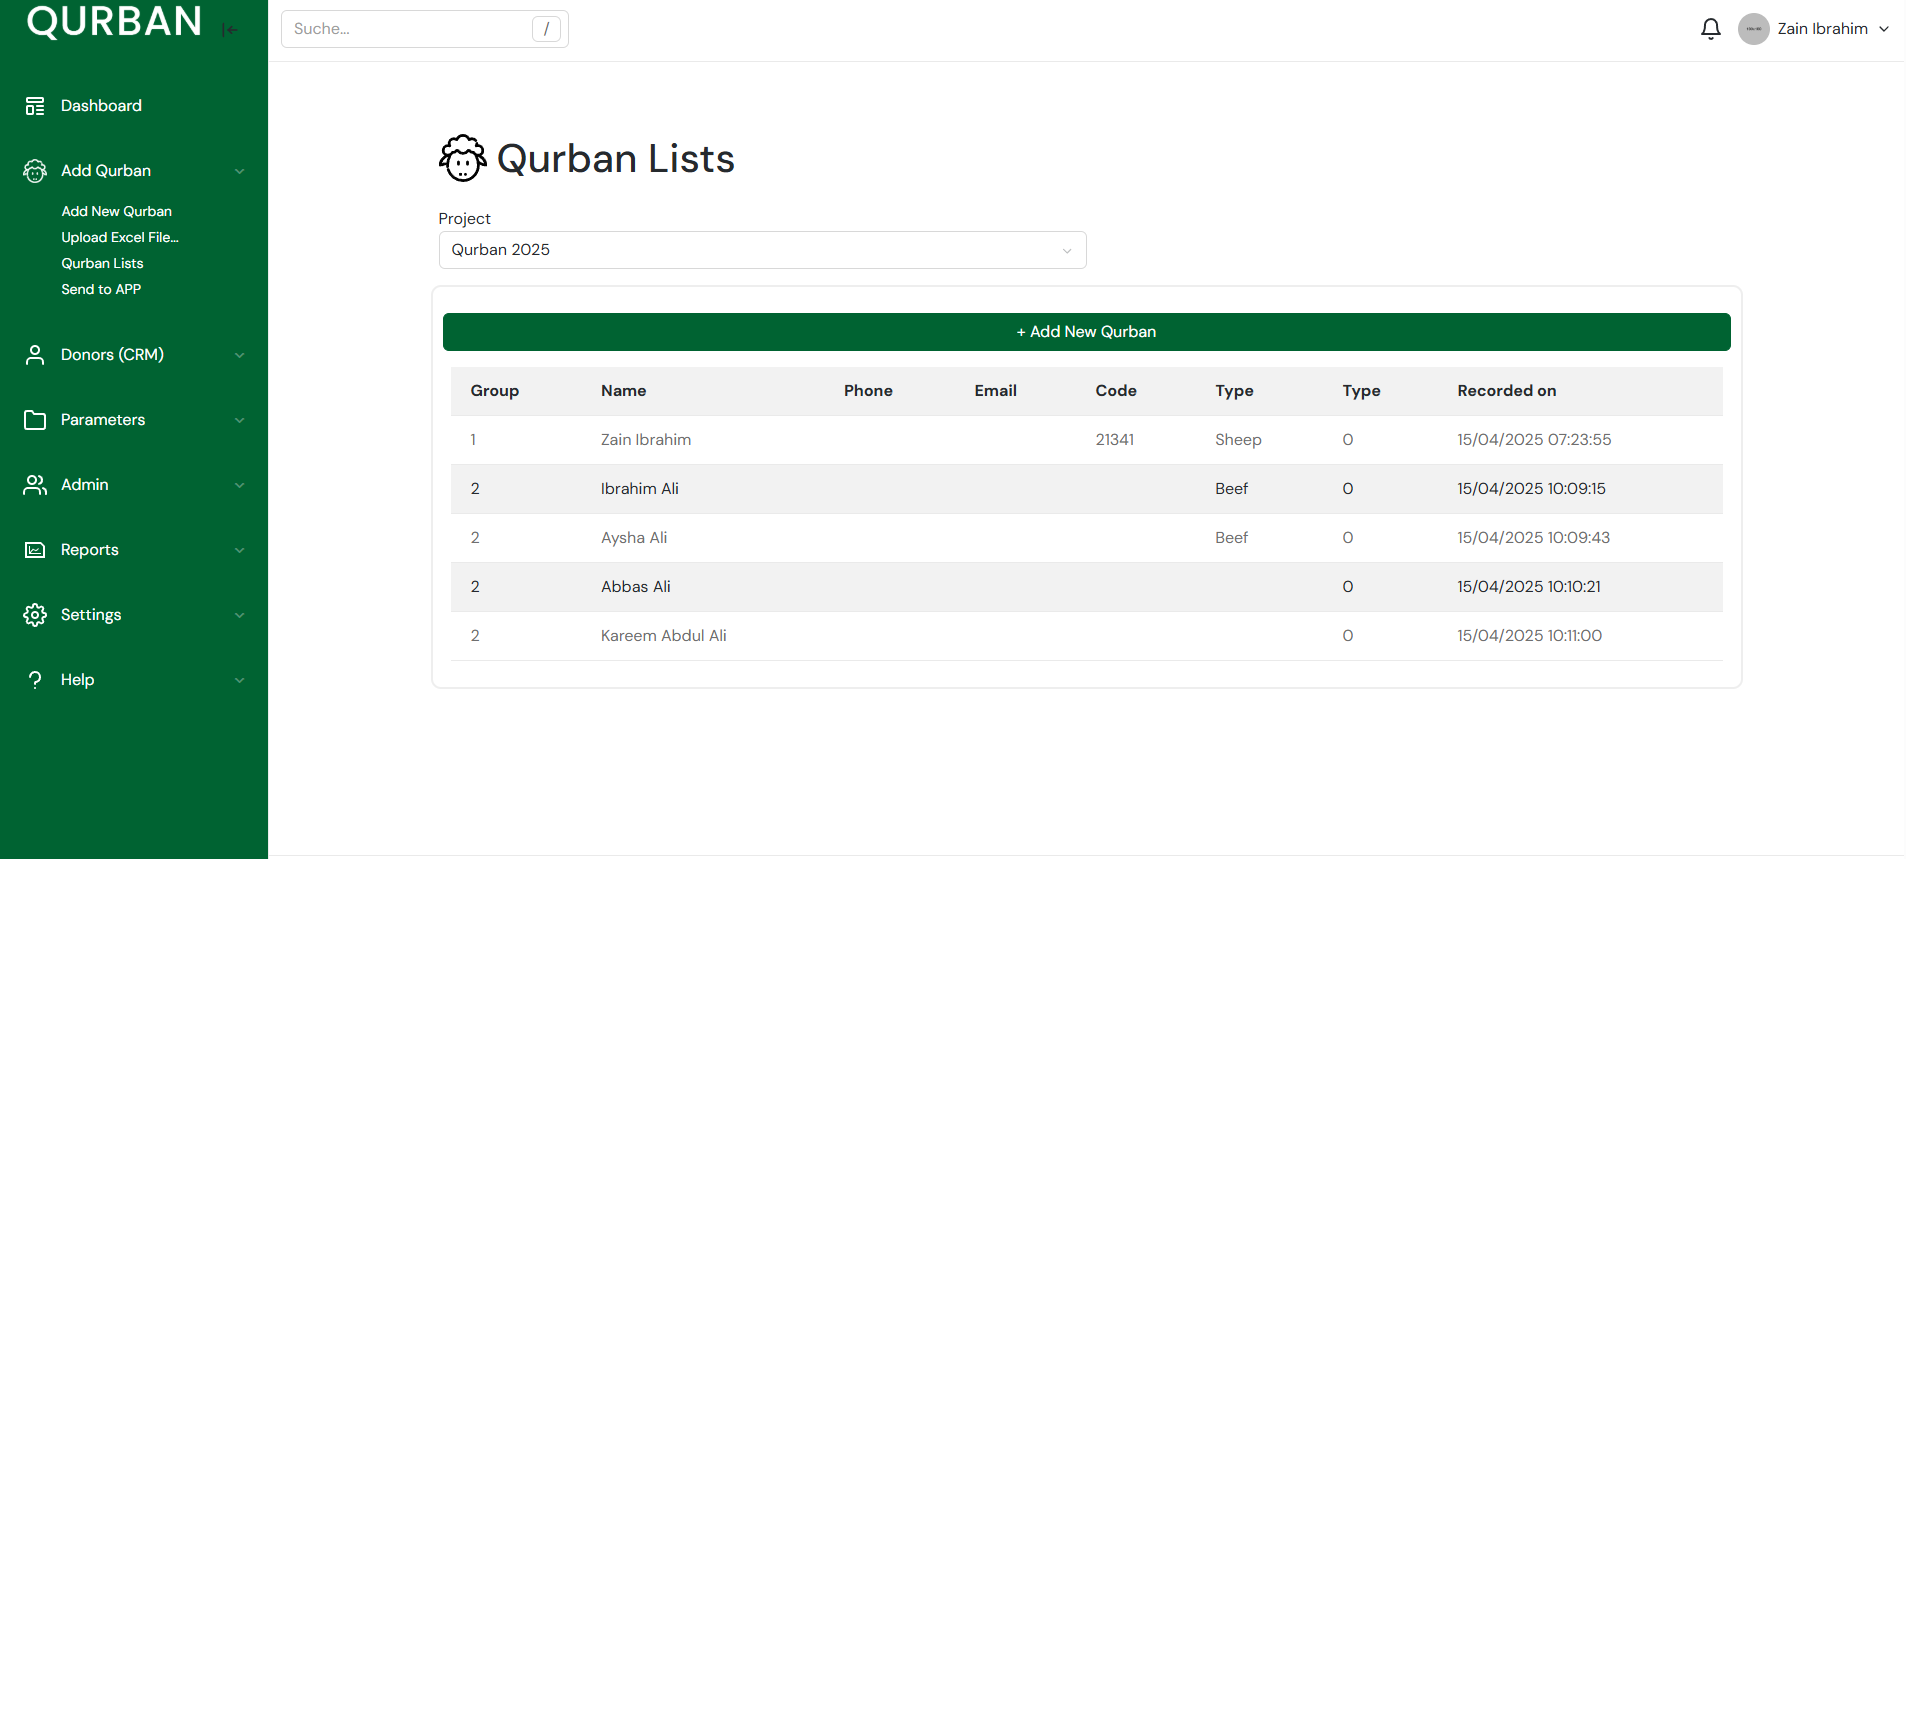Collapse the sidebar with arrow icon
The width and height of the screenshot is (1906, 1714).
tap(230, 30)
